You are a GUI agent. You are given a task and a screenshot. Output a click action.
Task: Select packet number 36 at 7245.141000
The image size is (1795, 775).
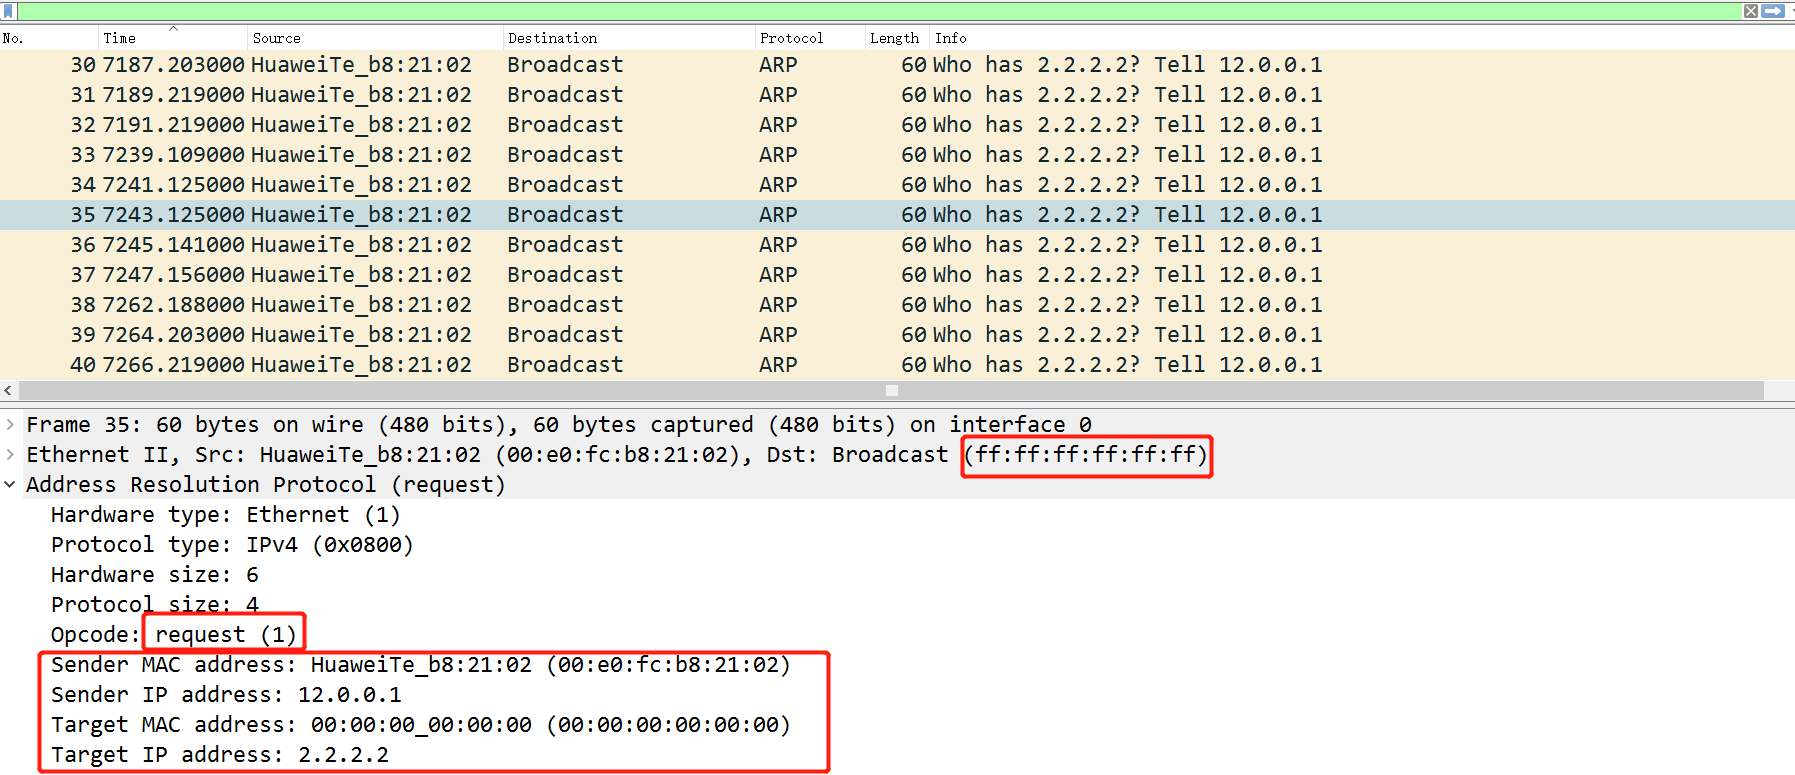[897, 245]
